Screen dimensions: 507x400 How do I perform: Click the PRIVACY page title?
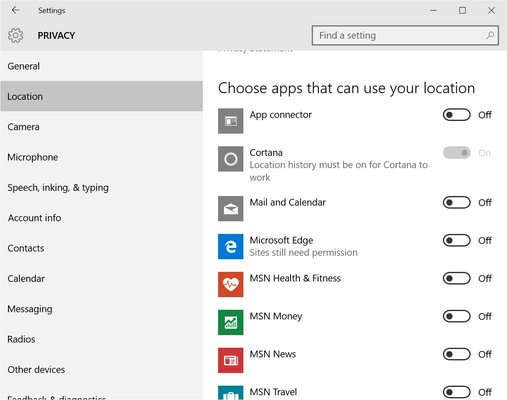pyautogui.click(x=56, y=35)
